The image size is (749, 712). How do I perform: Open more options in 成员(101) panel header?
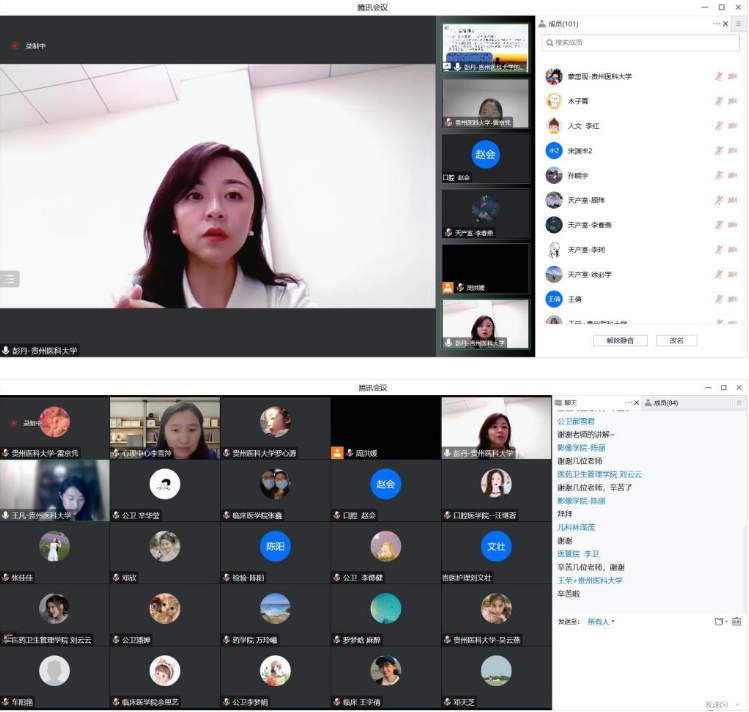coord(715,23)
